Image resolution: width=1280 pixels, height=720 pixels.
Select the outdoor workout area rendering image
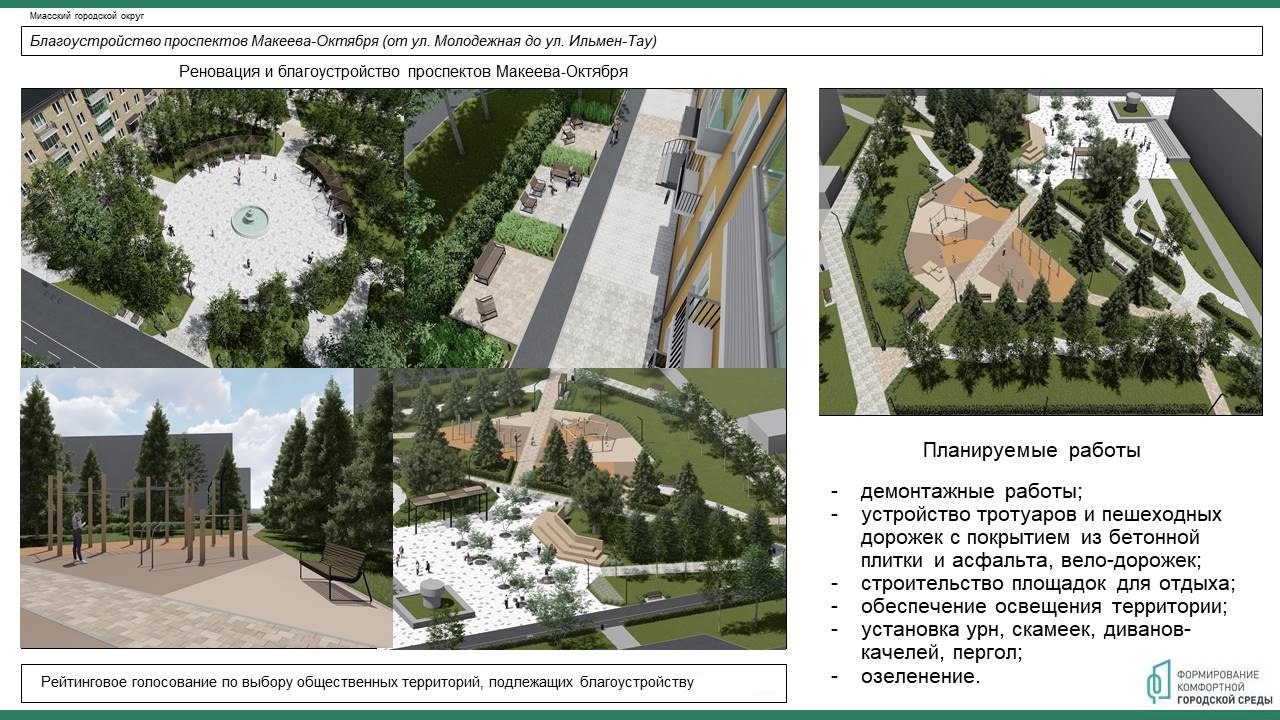205,508
